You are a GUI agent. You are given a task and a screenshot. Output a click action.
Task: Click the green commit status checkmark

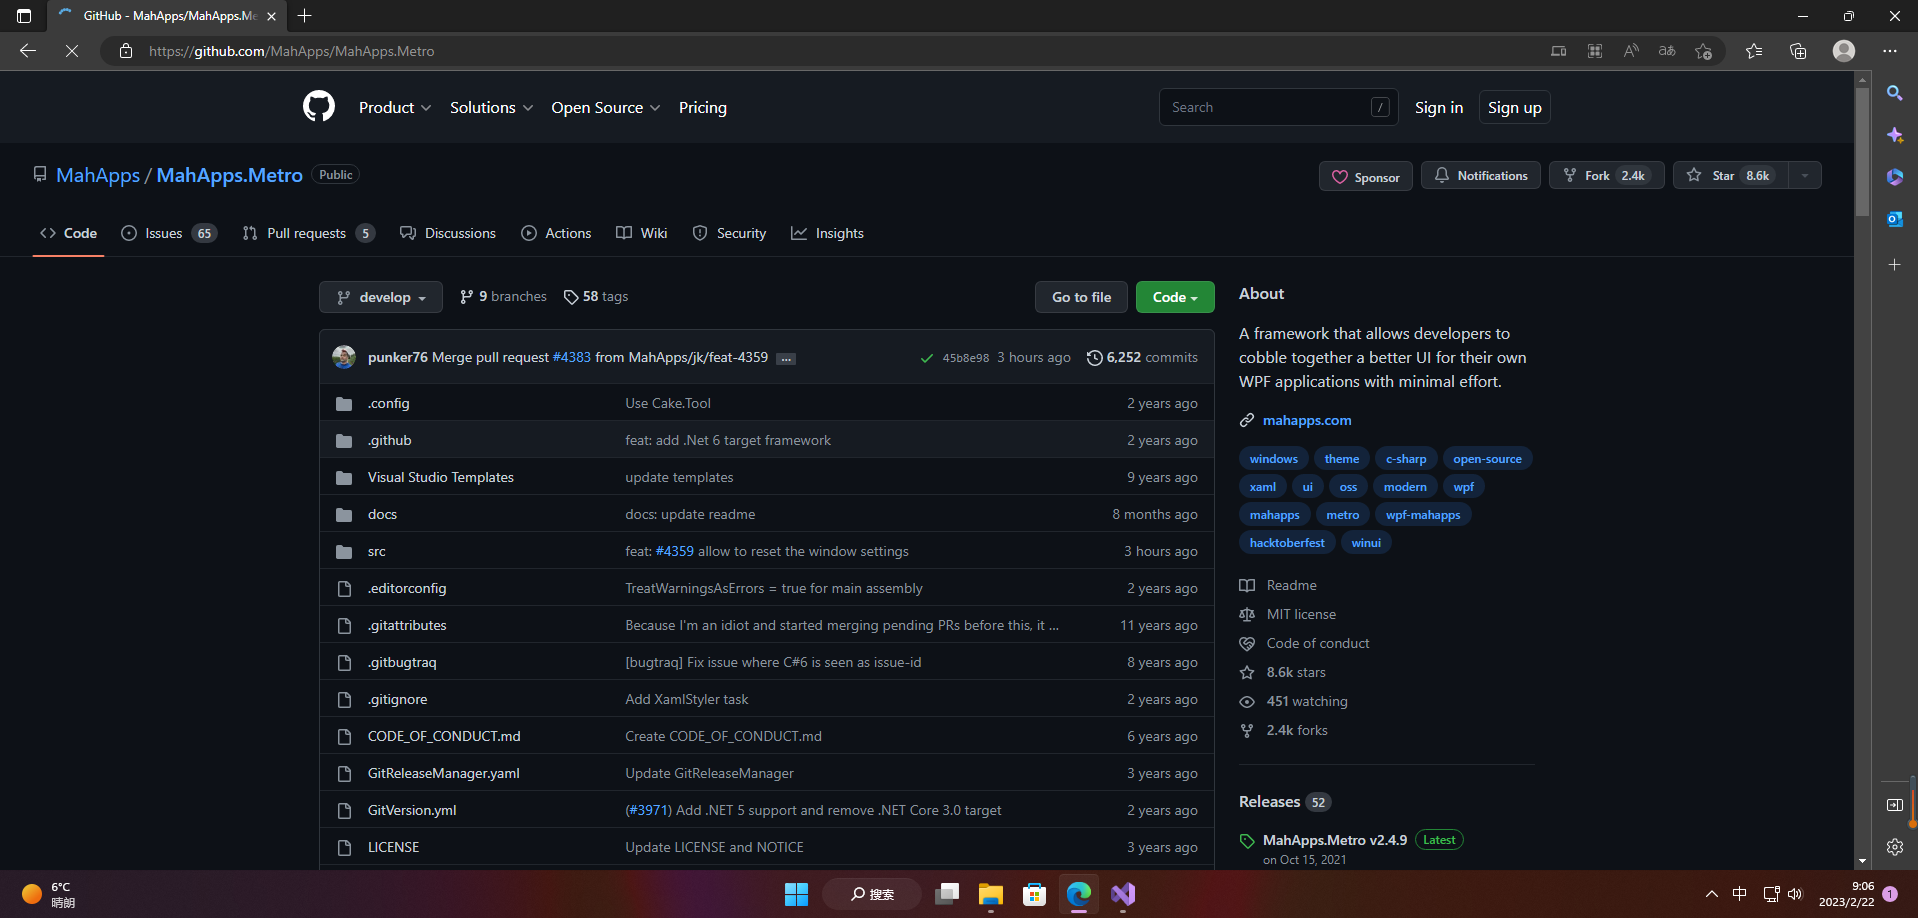click(927, 358)
